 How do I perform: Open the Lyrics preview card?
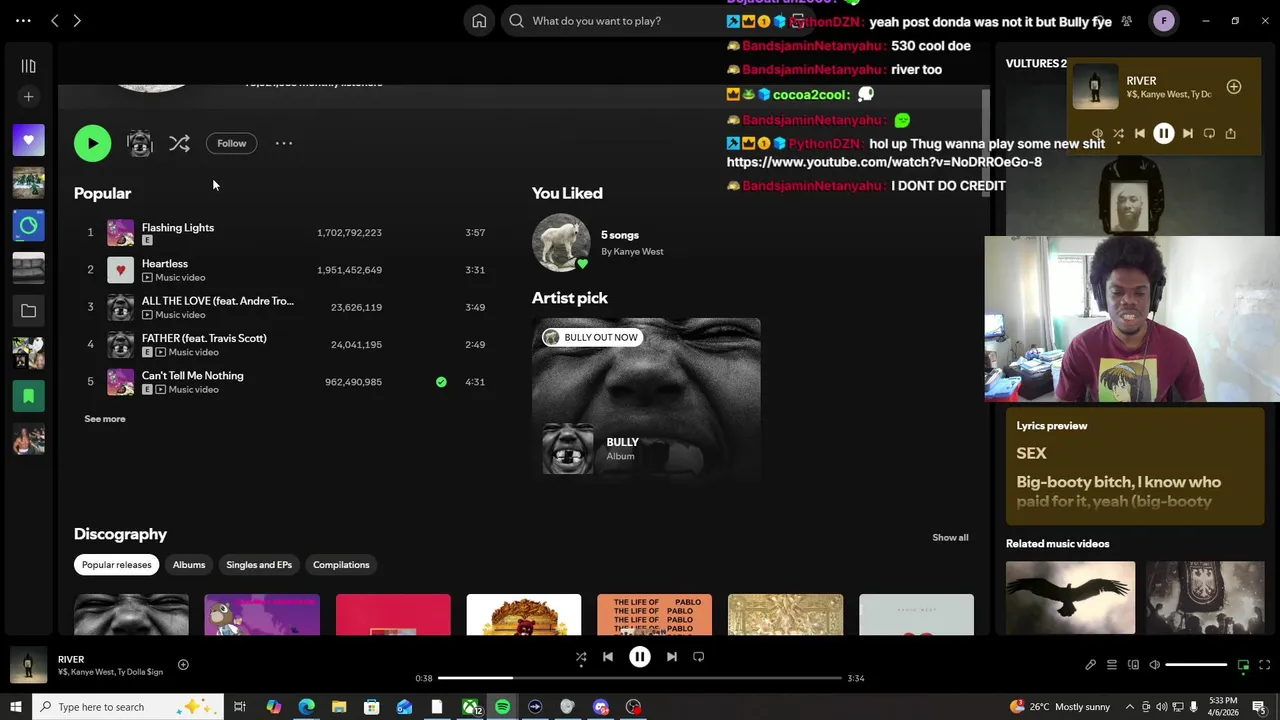coord(1135,466)
